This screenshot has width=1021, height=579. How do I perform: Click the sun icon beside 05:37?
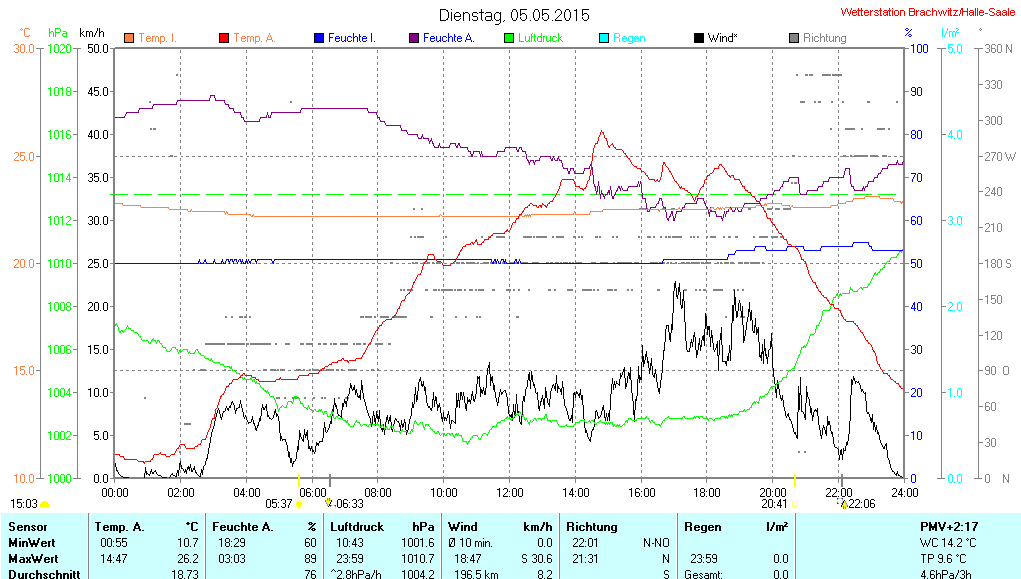[x=298, y=504]
